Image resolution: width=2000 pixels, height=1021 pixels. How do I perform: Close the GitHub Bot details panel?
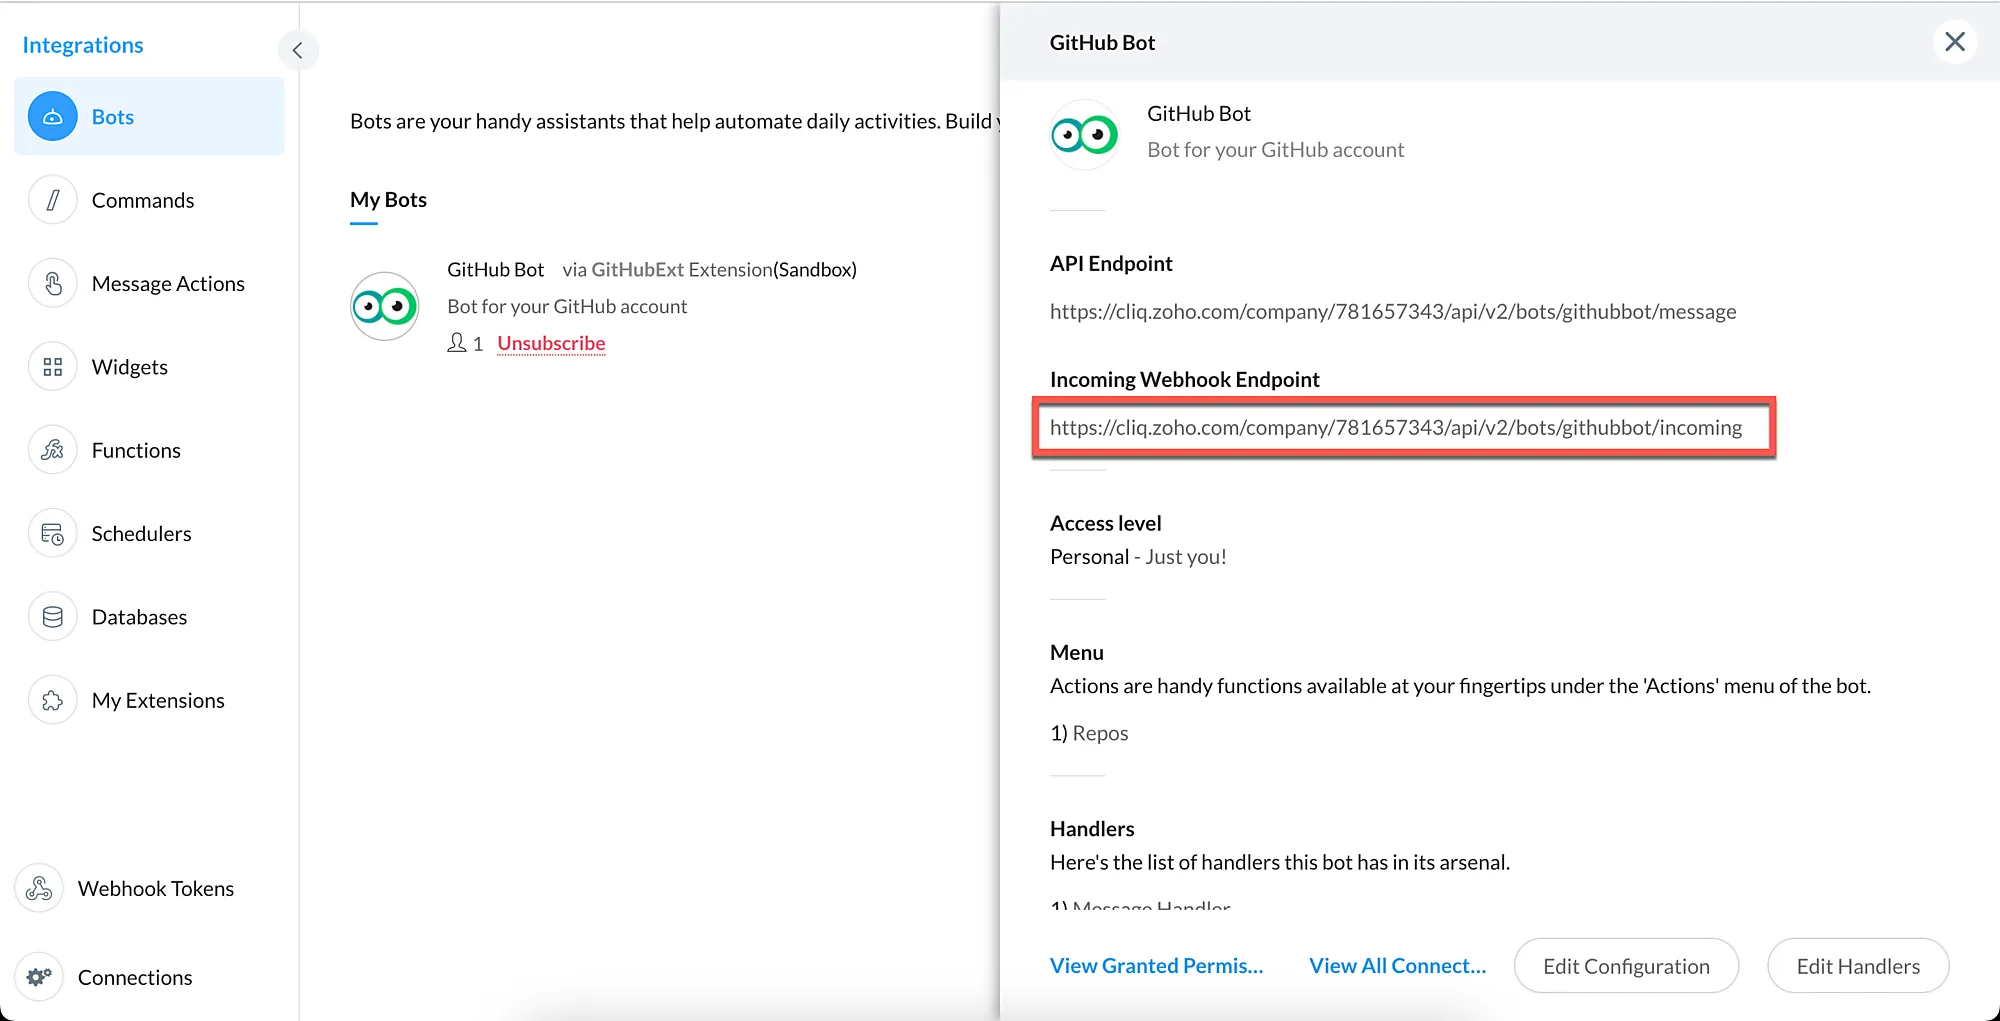[x=1954, y=42]
